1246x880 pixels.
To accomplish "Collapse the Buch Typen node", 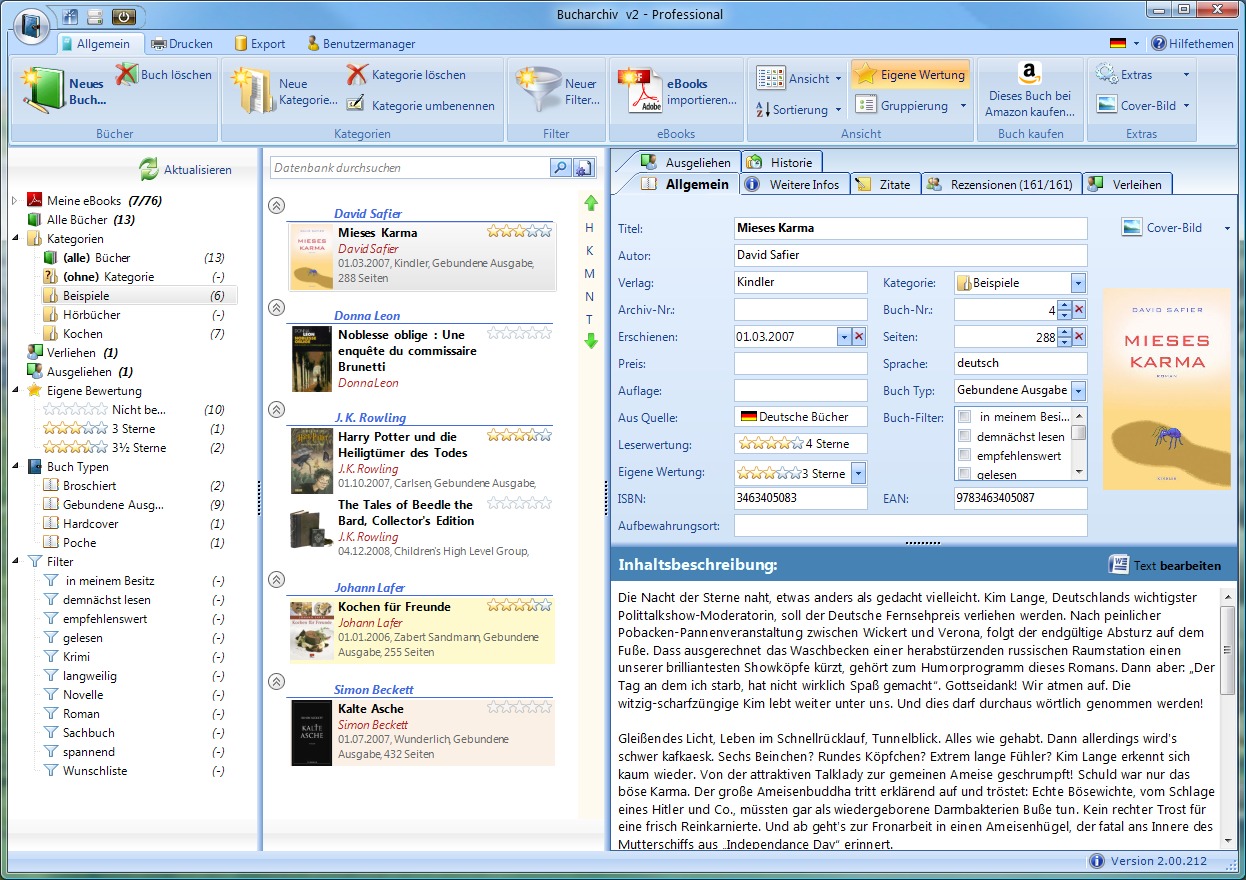I will coord(14,467).
